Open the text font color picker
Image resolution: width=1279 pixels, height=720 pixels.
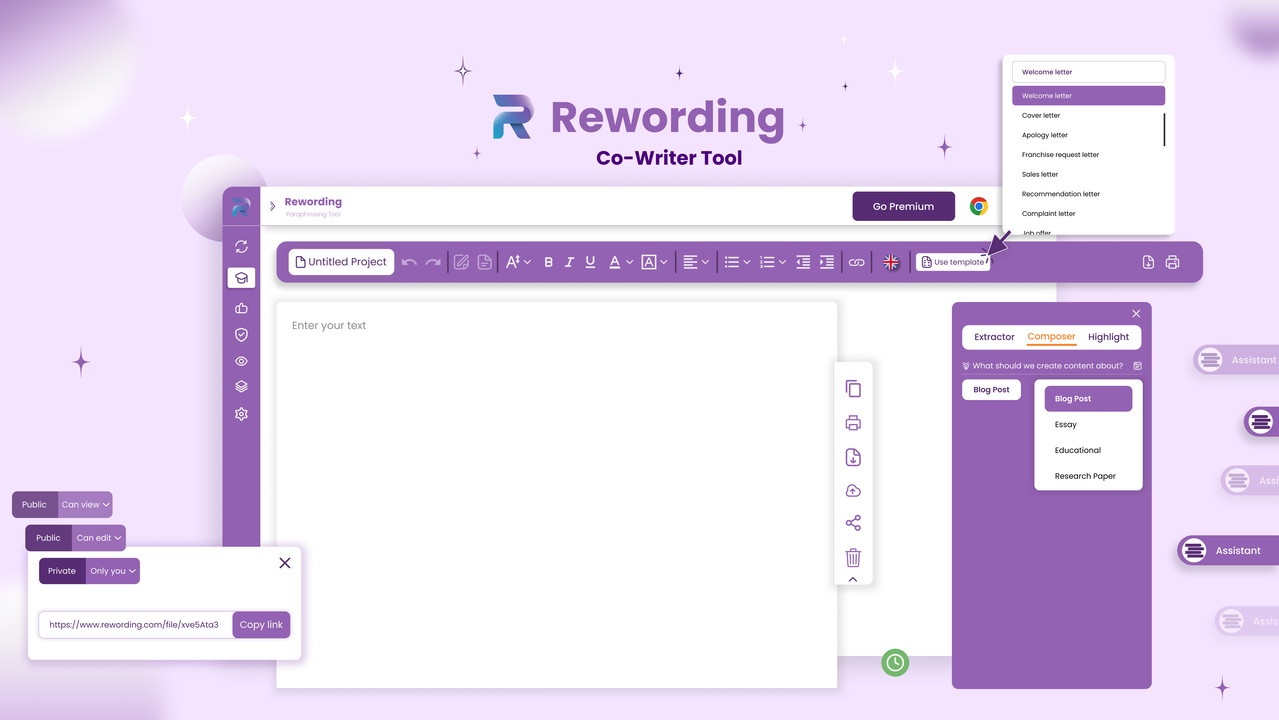(620, 262)
